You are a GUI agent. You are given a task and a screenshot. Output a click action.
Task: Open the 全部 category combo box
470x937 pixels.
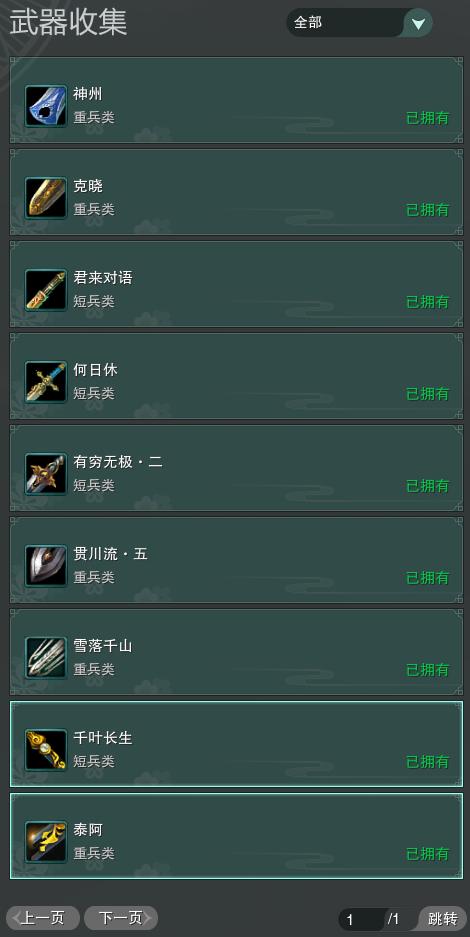[359, 23]
